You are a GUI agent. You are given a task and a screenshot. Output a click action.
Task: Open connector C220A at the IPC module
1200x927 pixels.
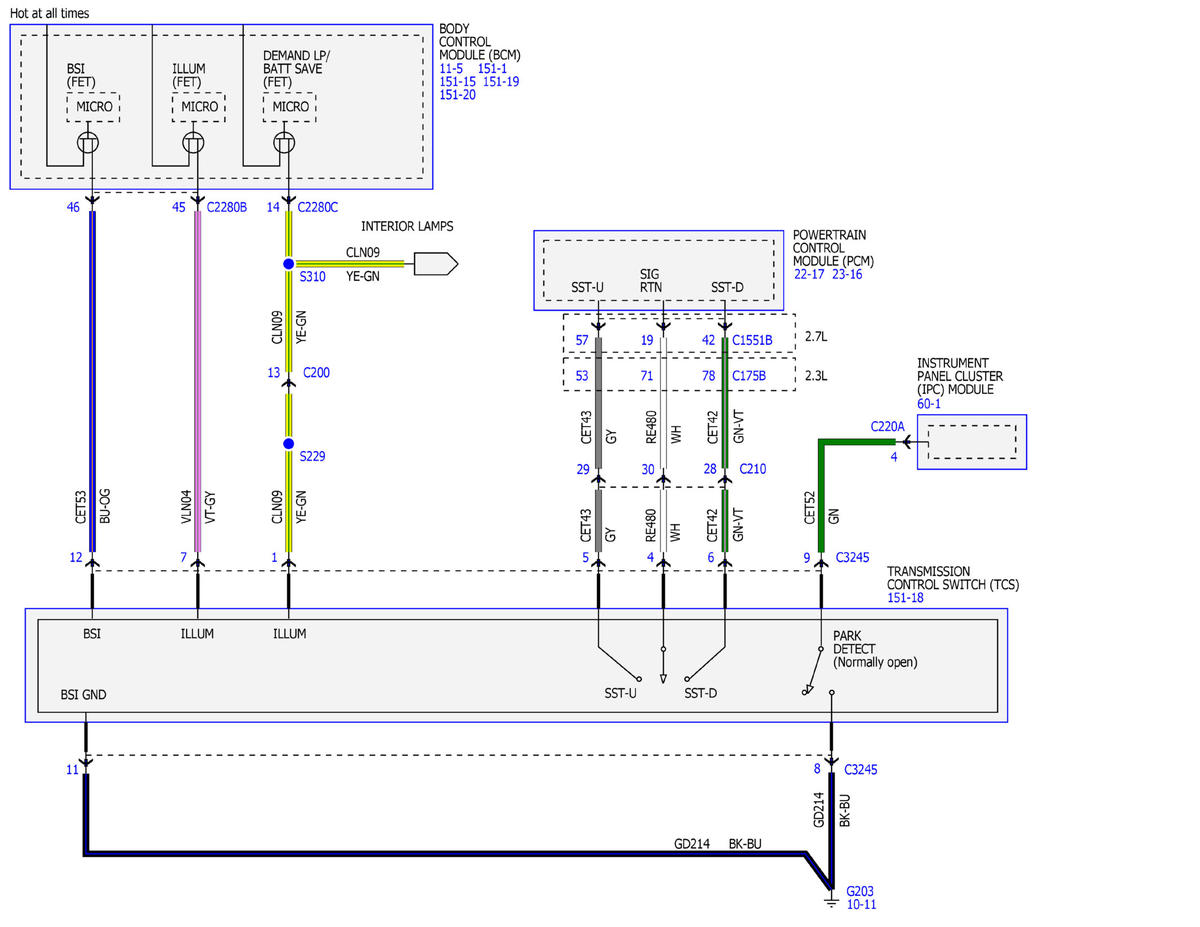point(887,426)
